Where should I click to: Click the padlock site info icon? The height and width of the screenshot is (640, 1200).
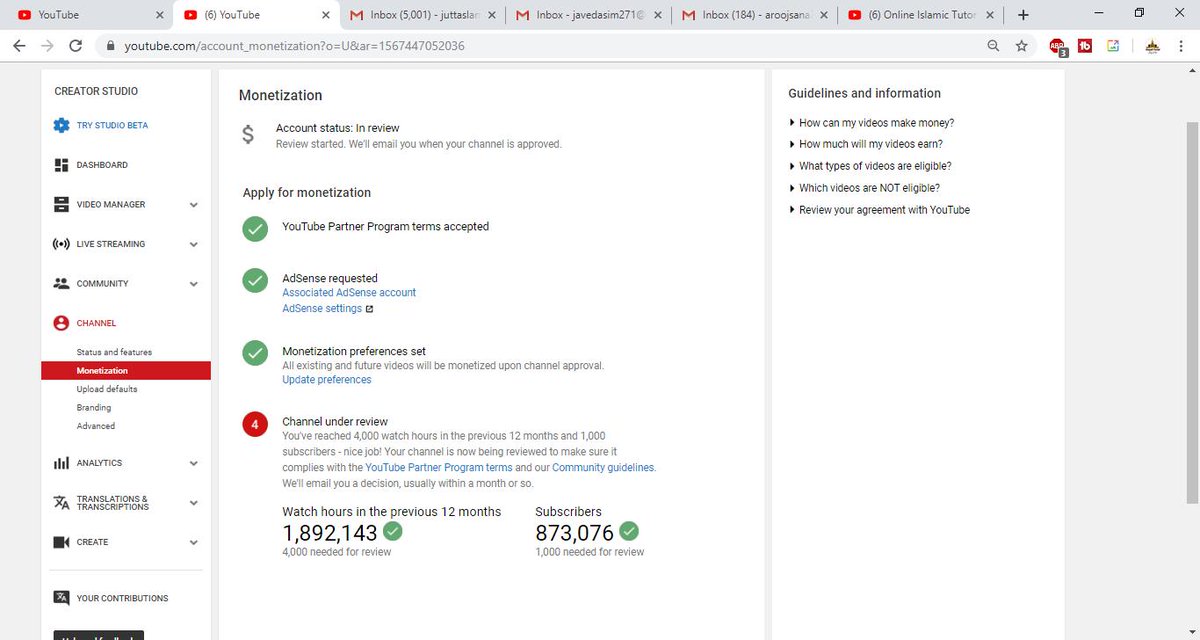(x=110, y=46)
